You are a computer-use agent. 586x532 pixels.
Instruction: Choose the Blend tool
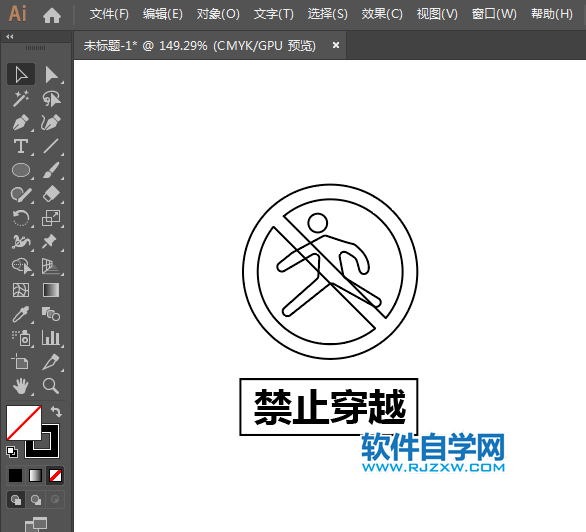(x=51, y=314)
